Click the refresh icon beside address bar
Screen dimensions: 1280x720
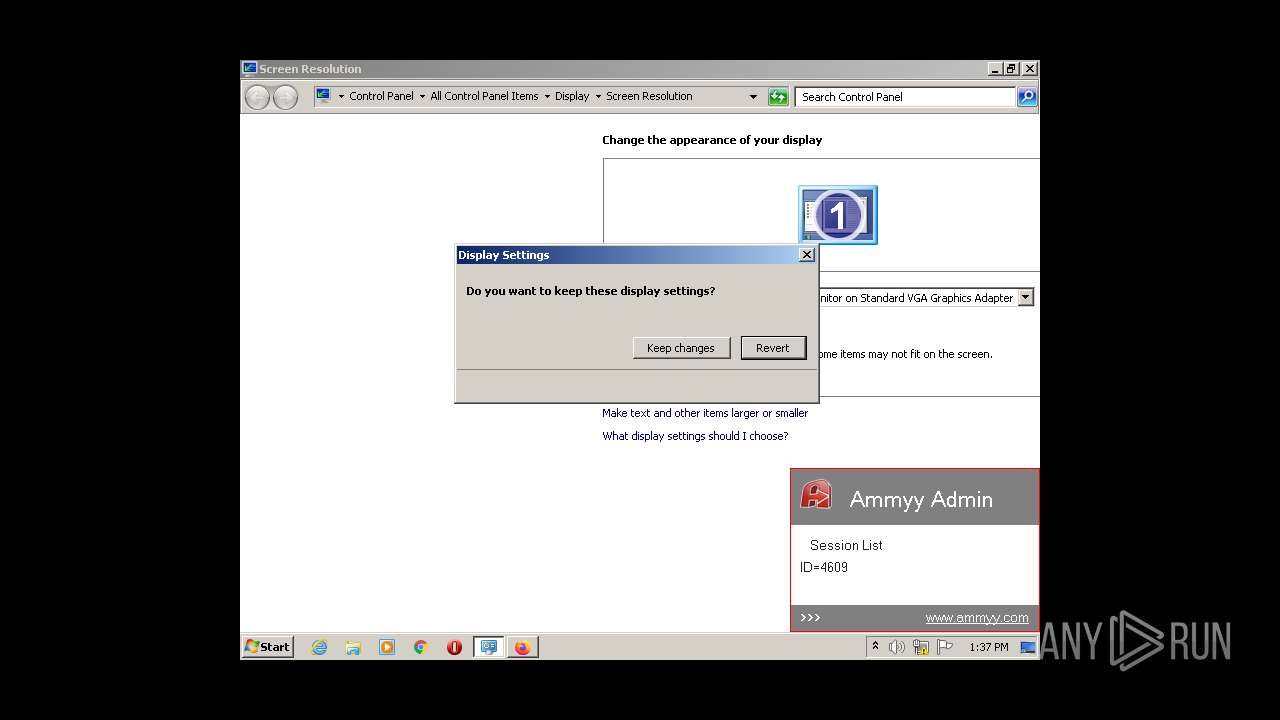[x=778, y=97]
